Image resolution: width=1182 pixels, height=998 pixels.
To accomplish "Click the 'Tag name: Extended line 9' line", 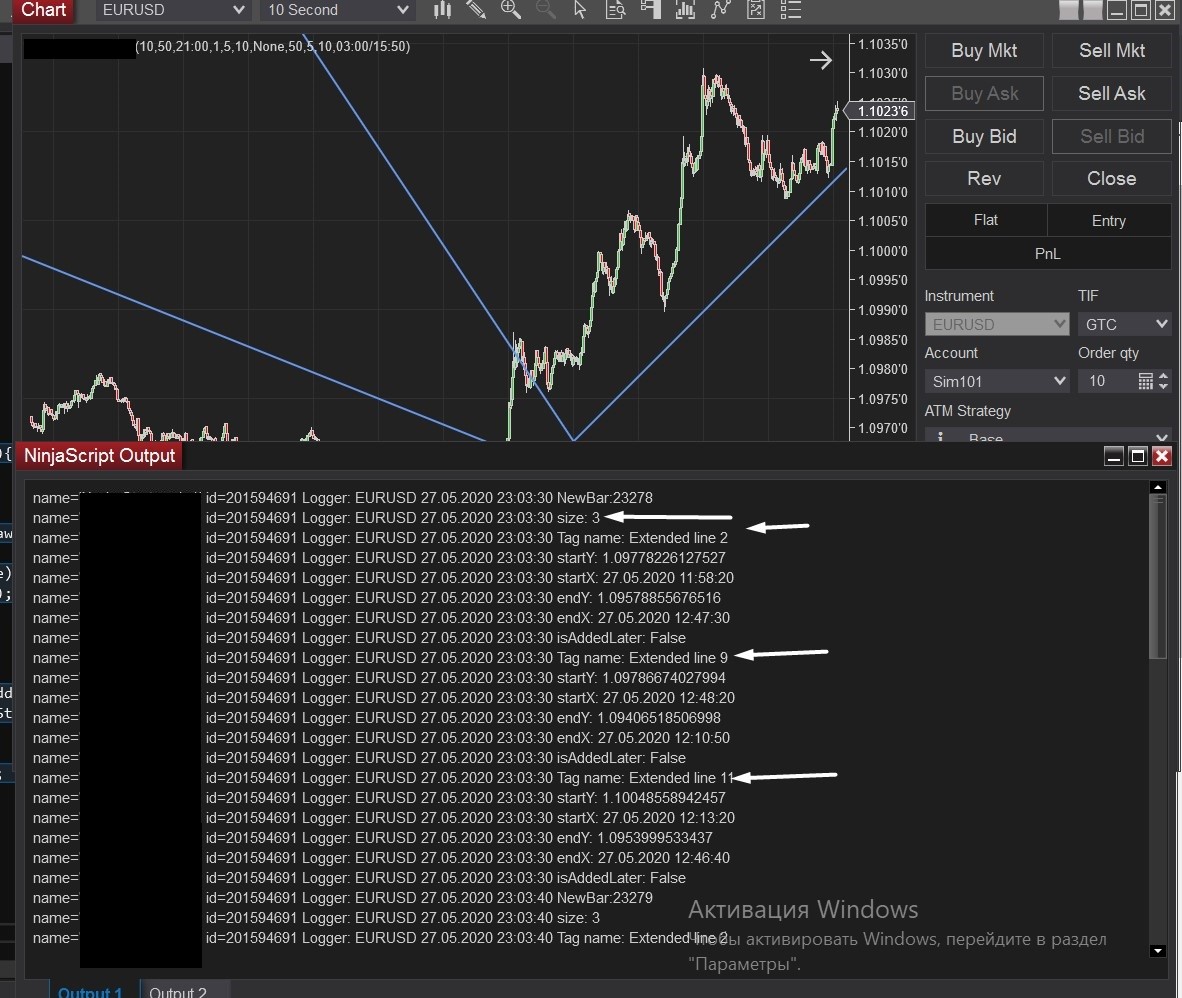I will tap(380, 658).
